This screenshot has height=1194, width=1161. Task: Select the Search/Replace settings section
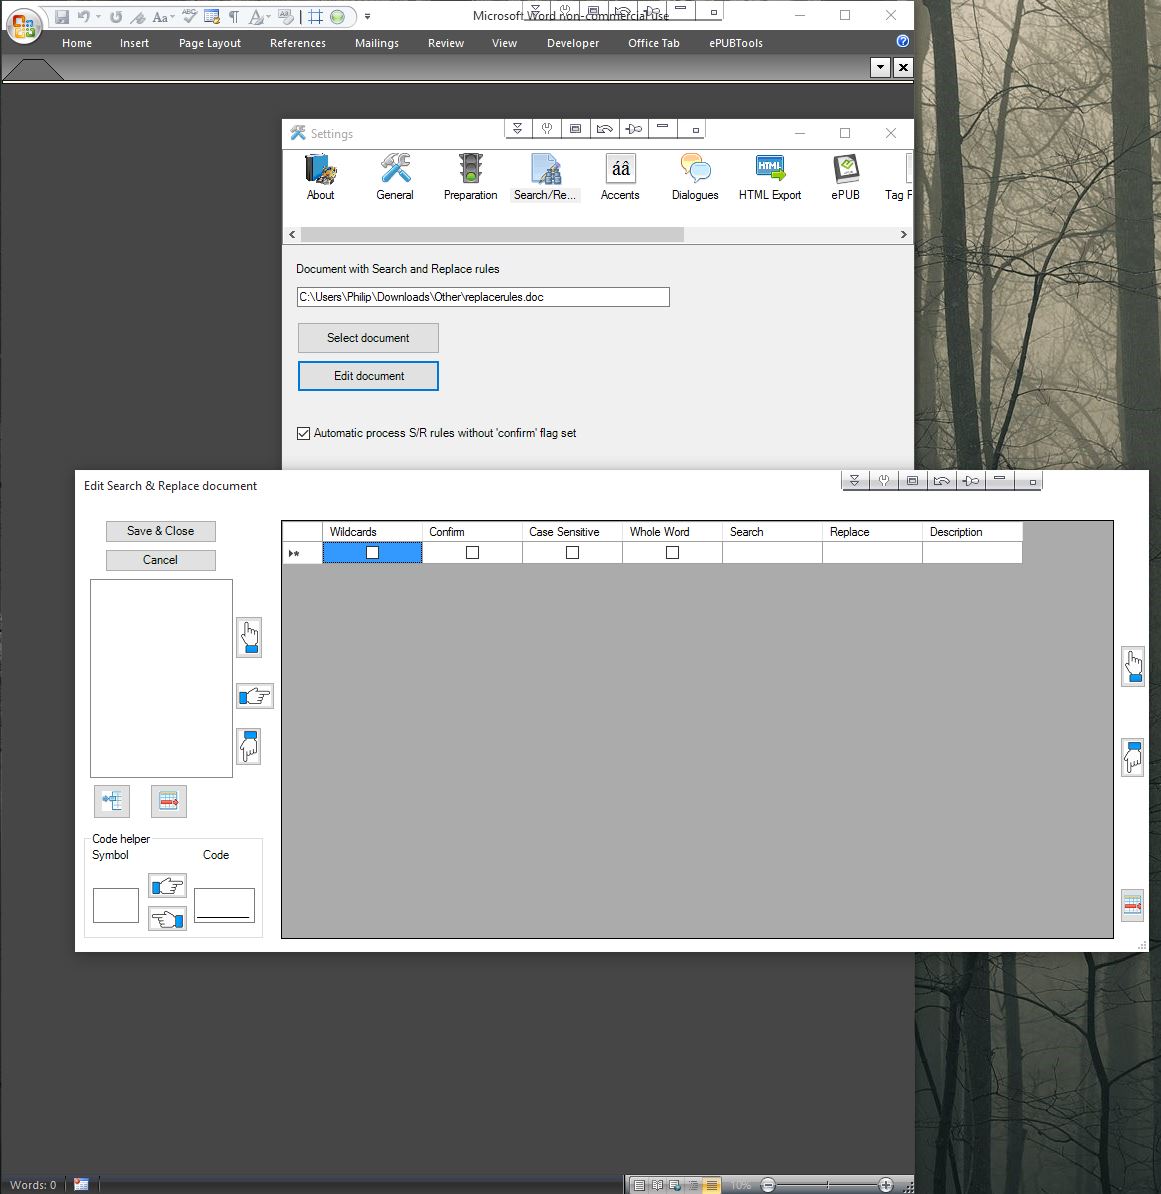click(x=545, y=177)
